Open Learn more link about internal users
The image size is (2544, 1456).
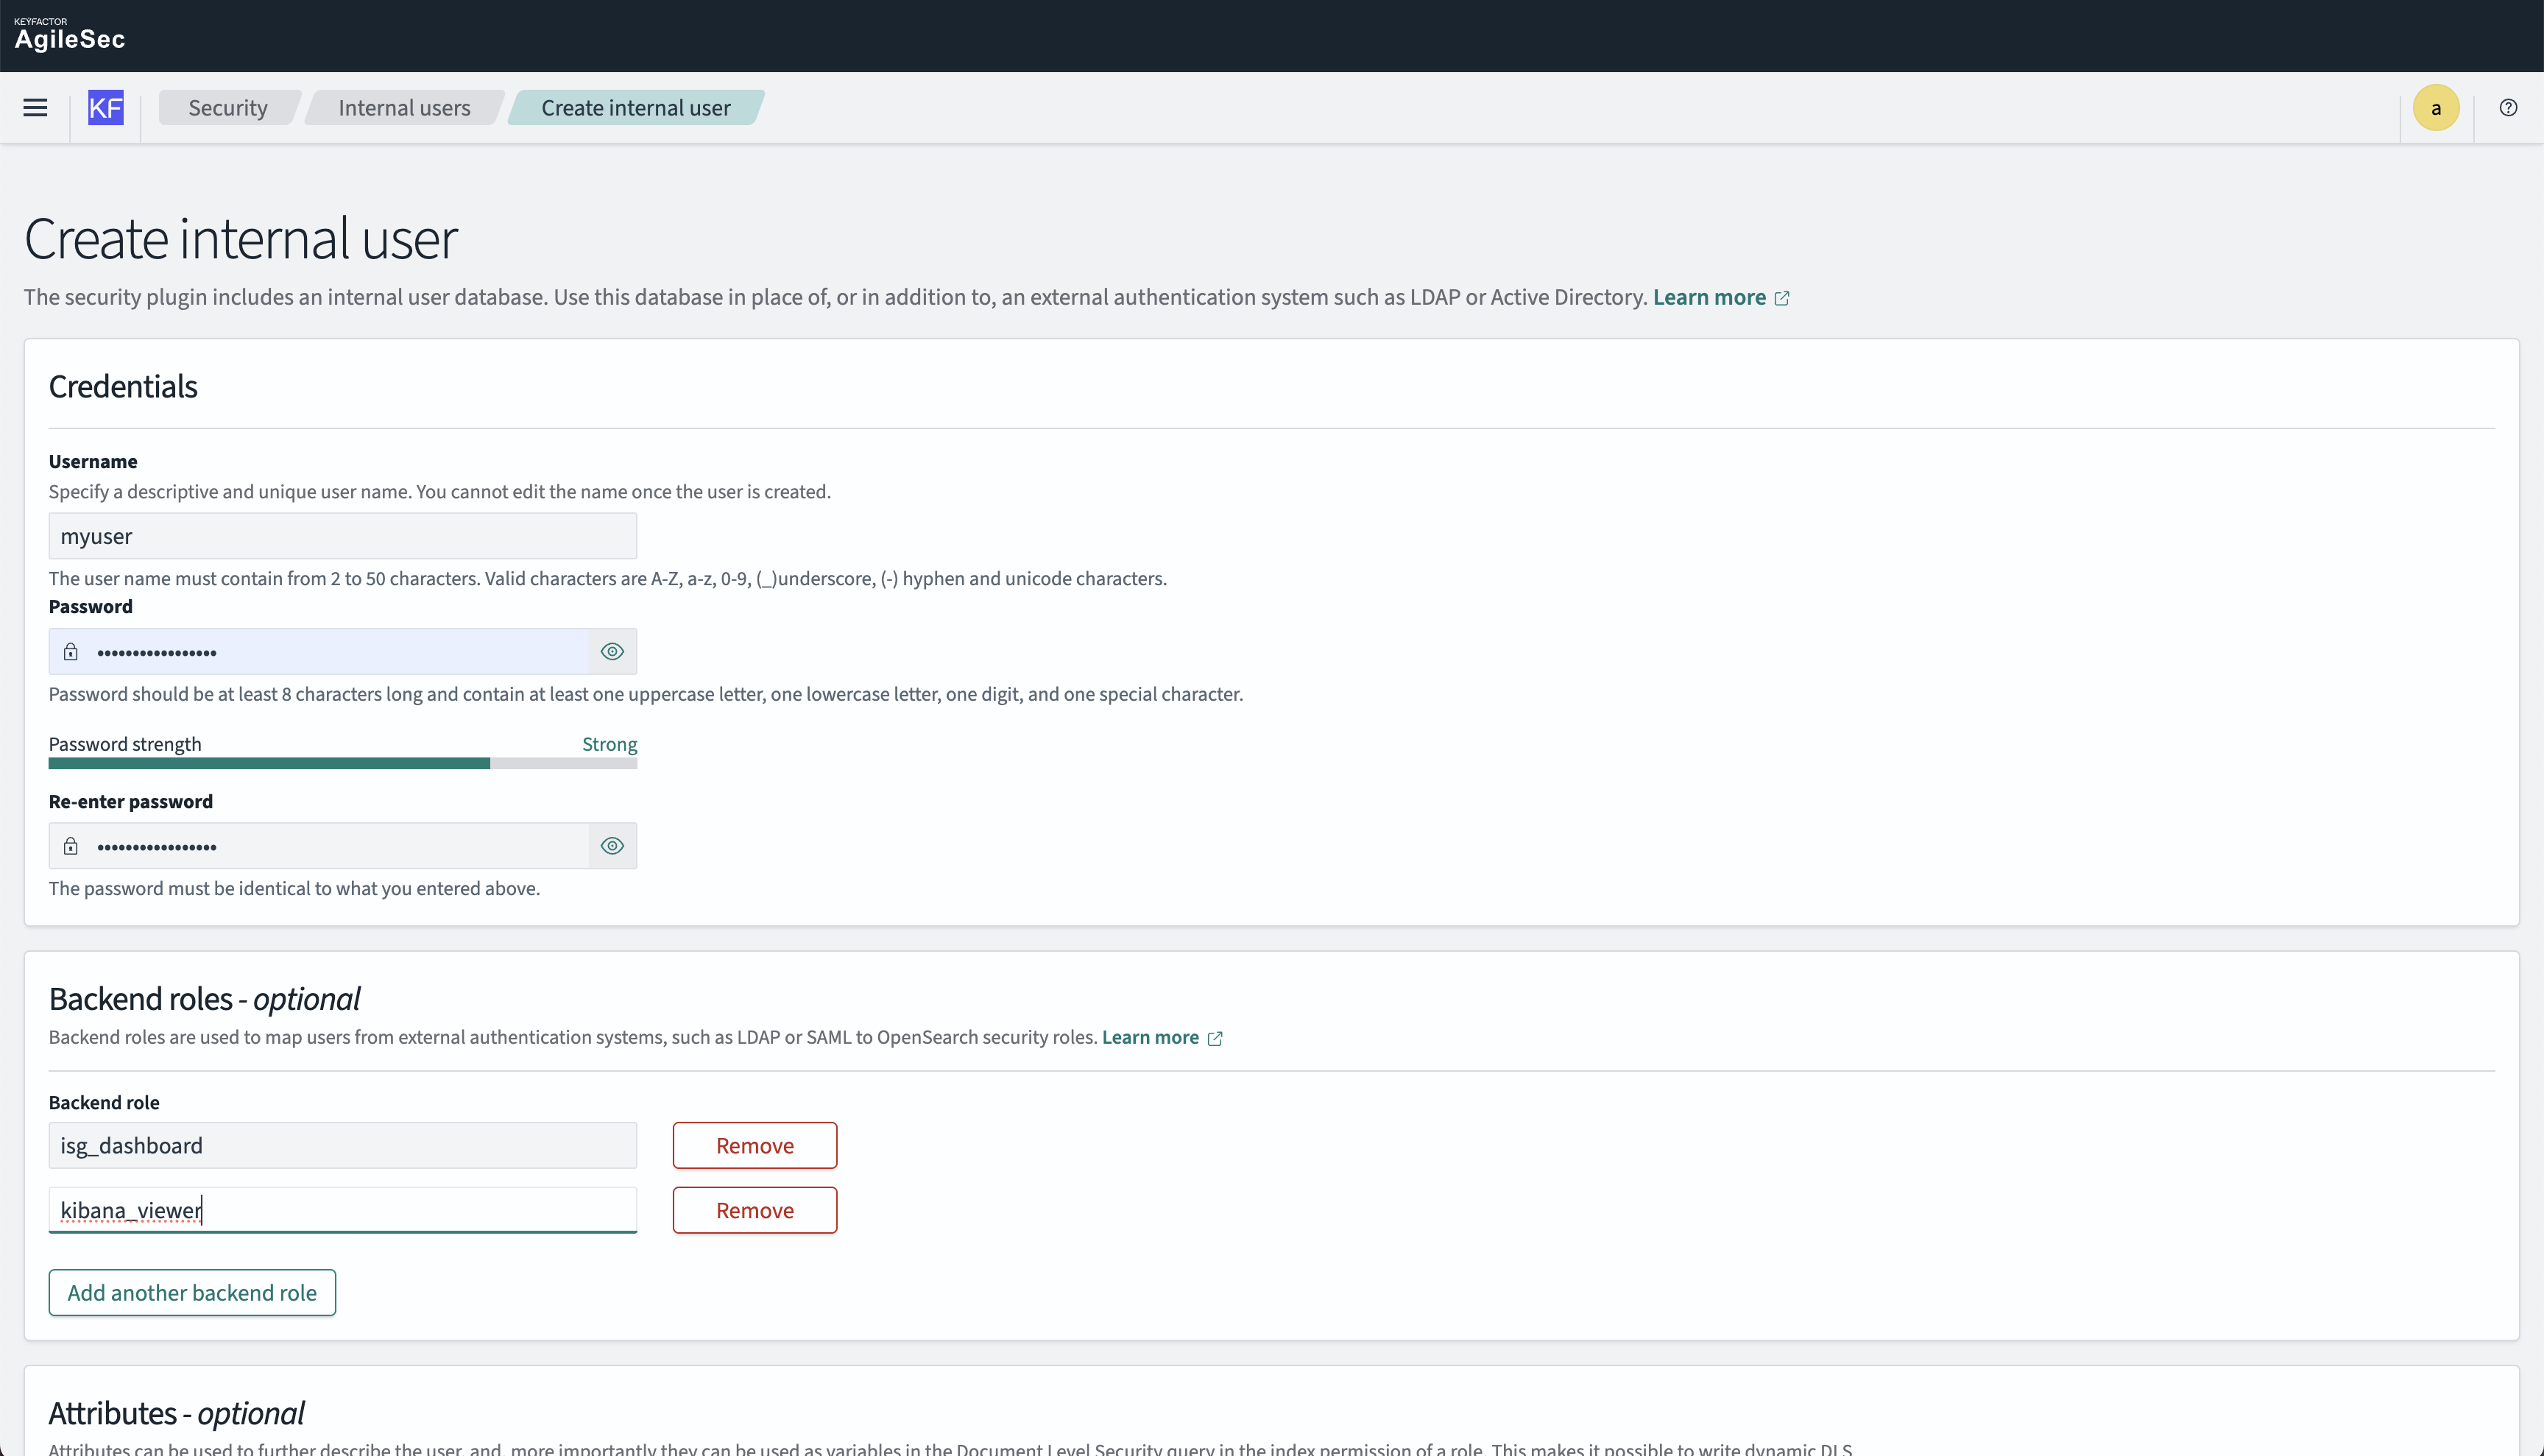click(1709, 298)
